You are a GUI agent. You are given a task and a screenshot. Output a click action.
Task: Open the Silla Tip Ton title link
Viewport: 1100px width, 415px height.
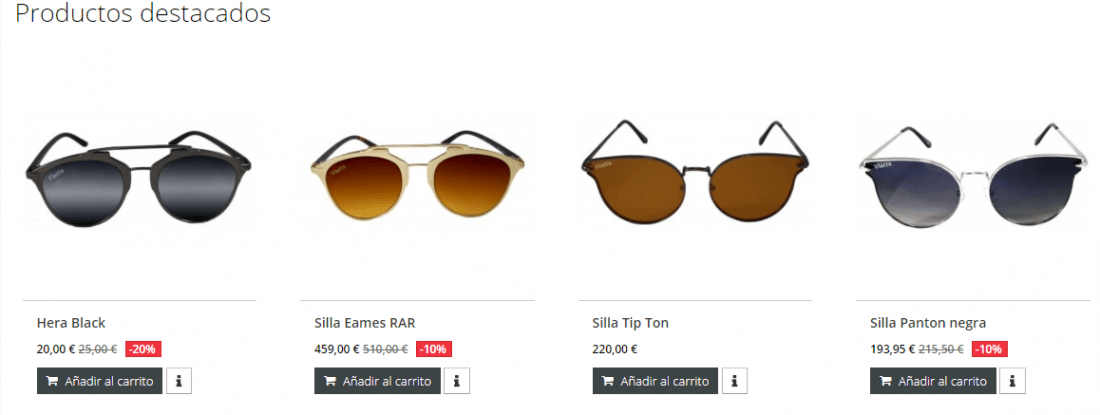pyautogui.click(x=631, y=323)
